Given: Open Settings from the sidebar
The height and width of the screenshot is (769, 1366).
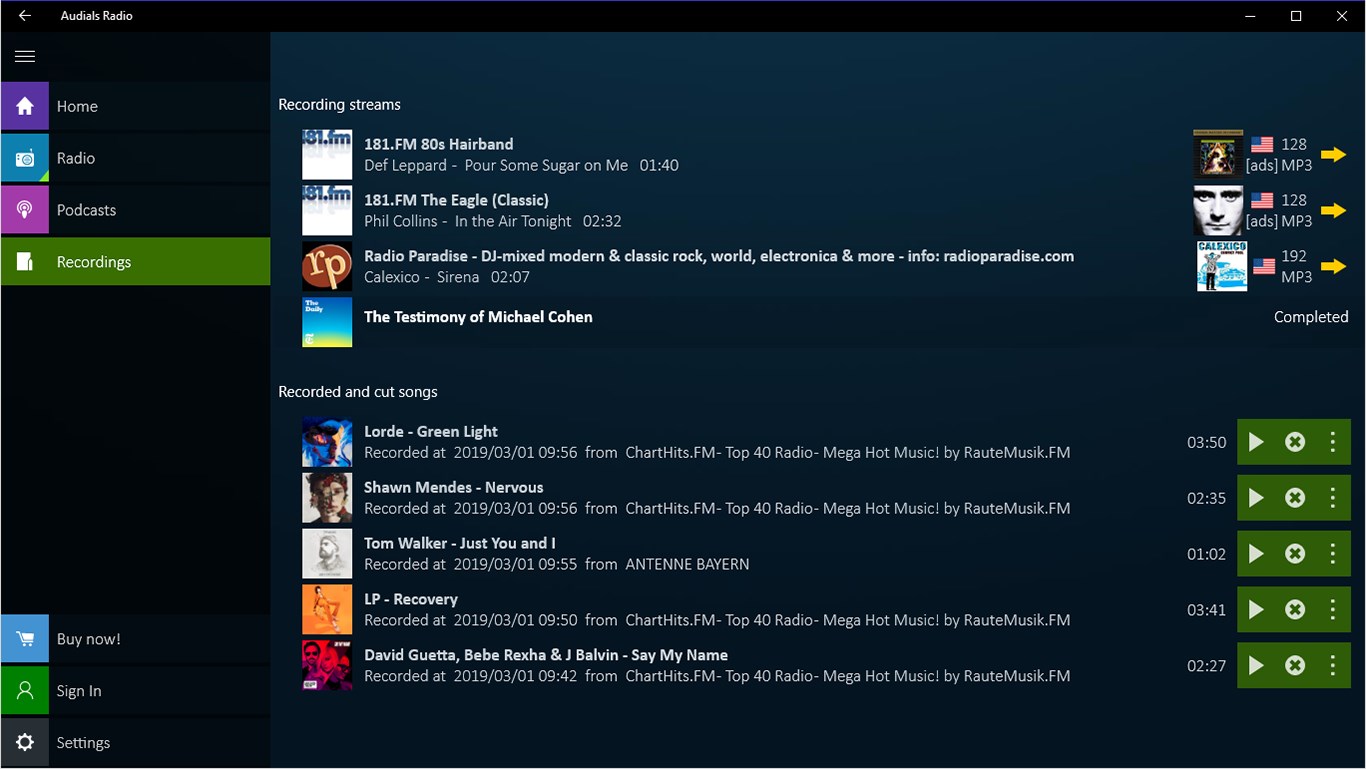Looking at the screenshot, I should point(25,742).
